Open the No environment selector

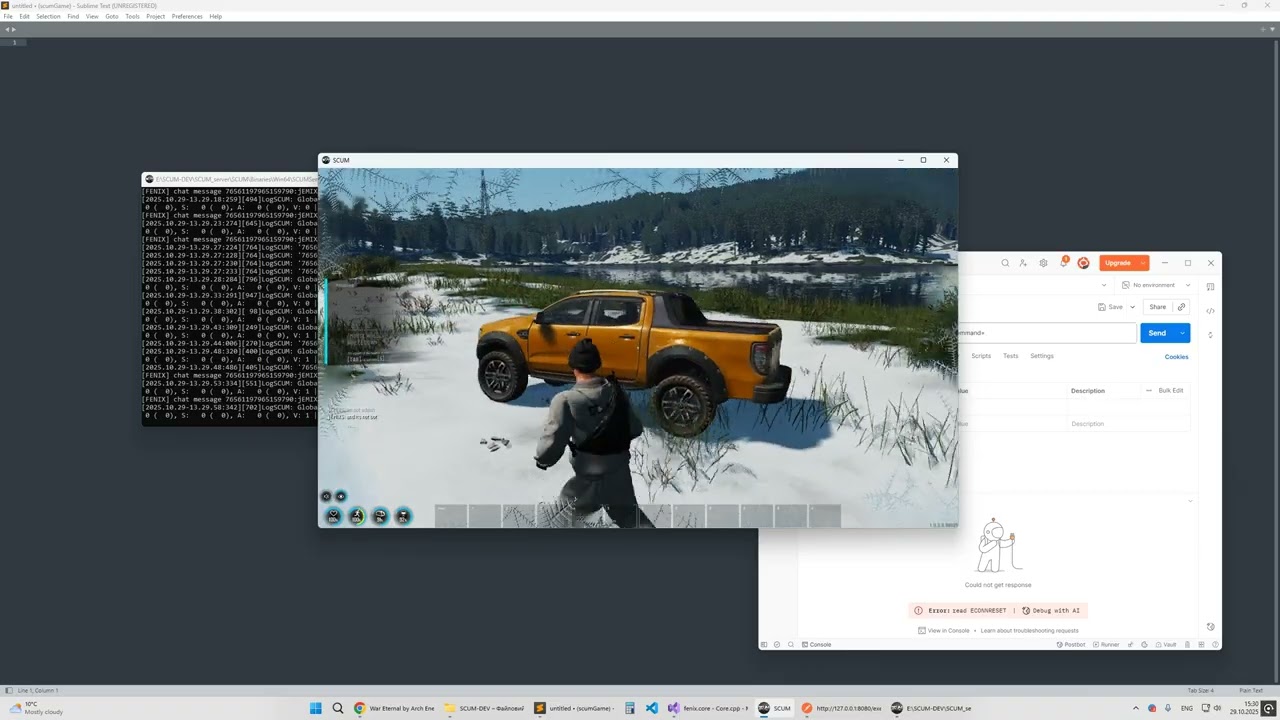[x=1156, y=285]
